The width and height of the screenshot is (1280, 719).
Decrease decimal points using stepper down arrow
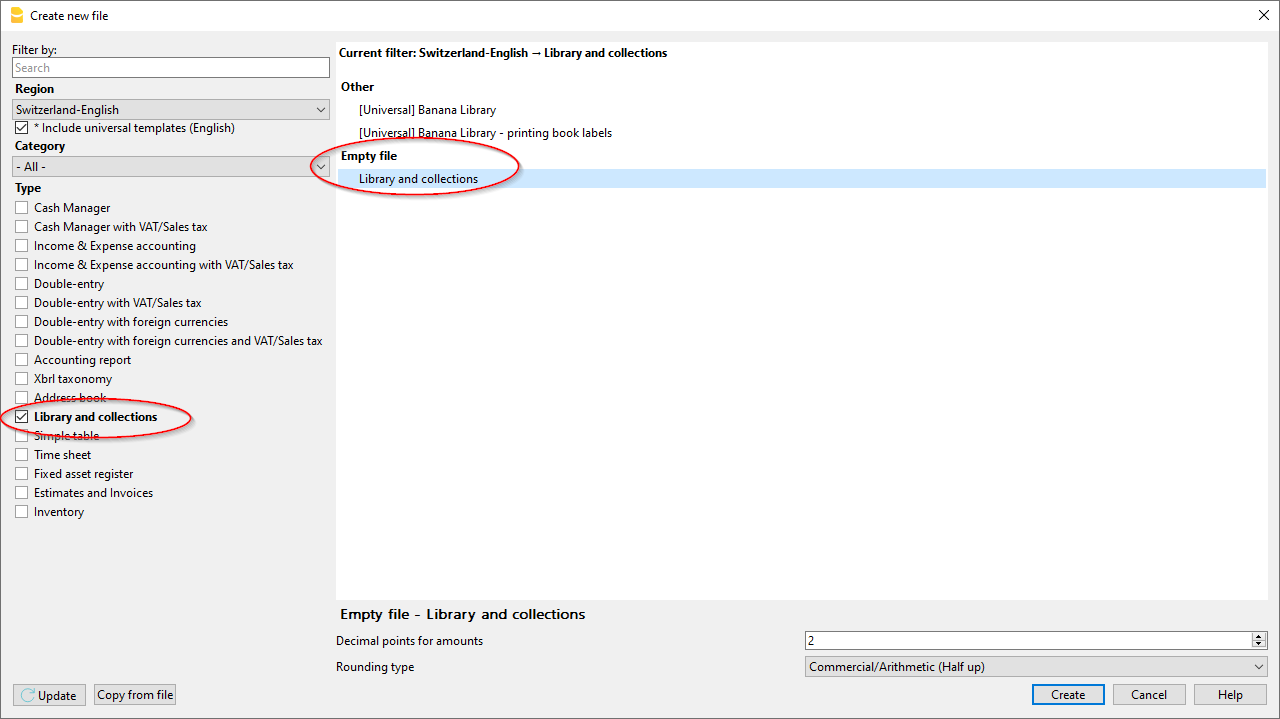pos(1259,645)
